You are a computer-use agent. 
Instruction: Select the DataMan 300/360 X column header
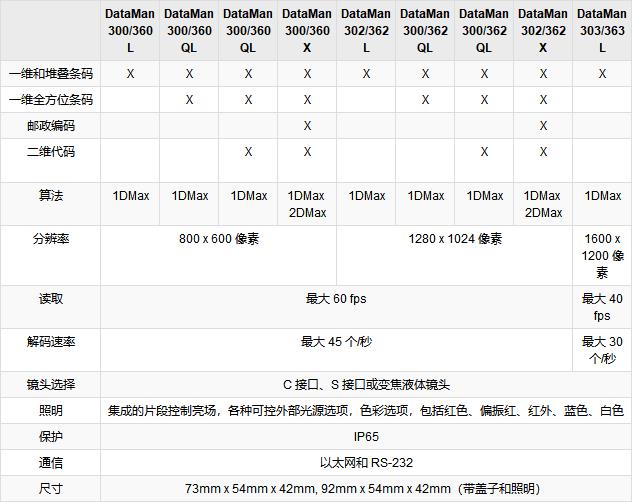pos(307,31)
